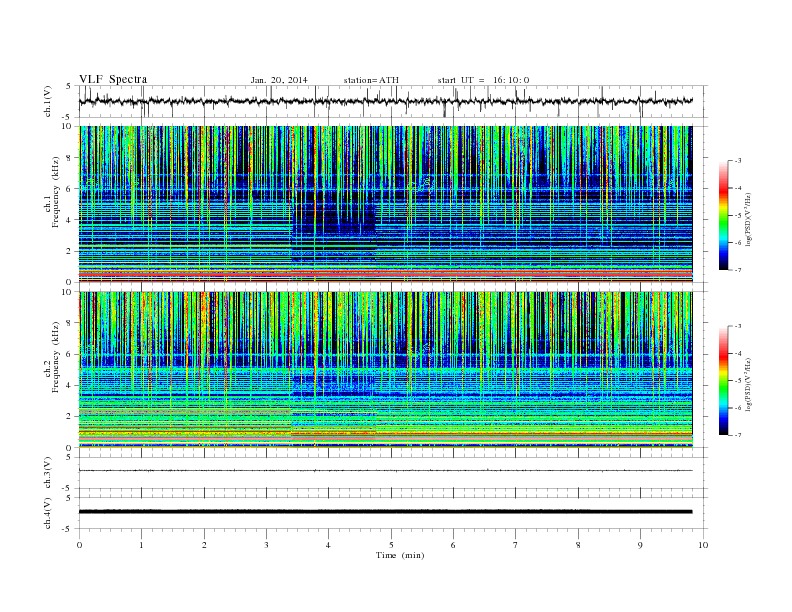Click the "-7" tick on the ch.2 colorbar
The width and height of the screenshot is (792, 612).
(x=738, y=435)
